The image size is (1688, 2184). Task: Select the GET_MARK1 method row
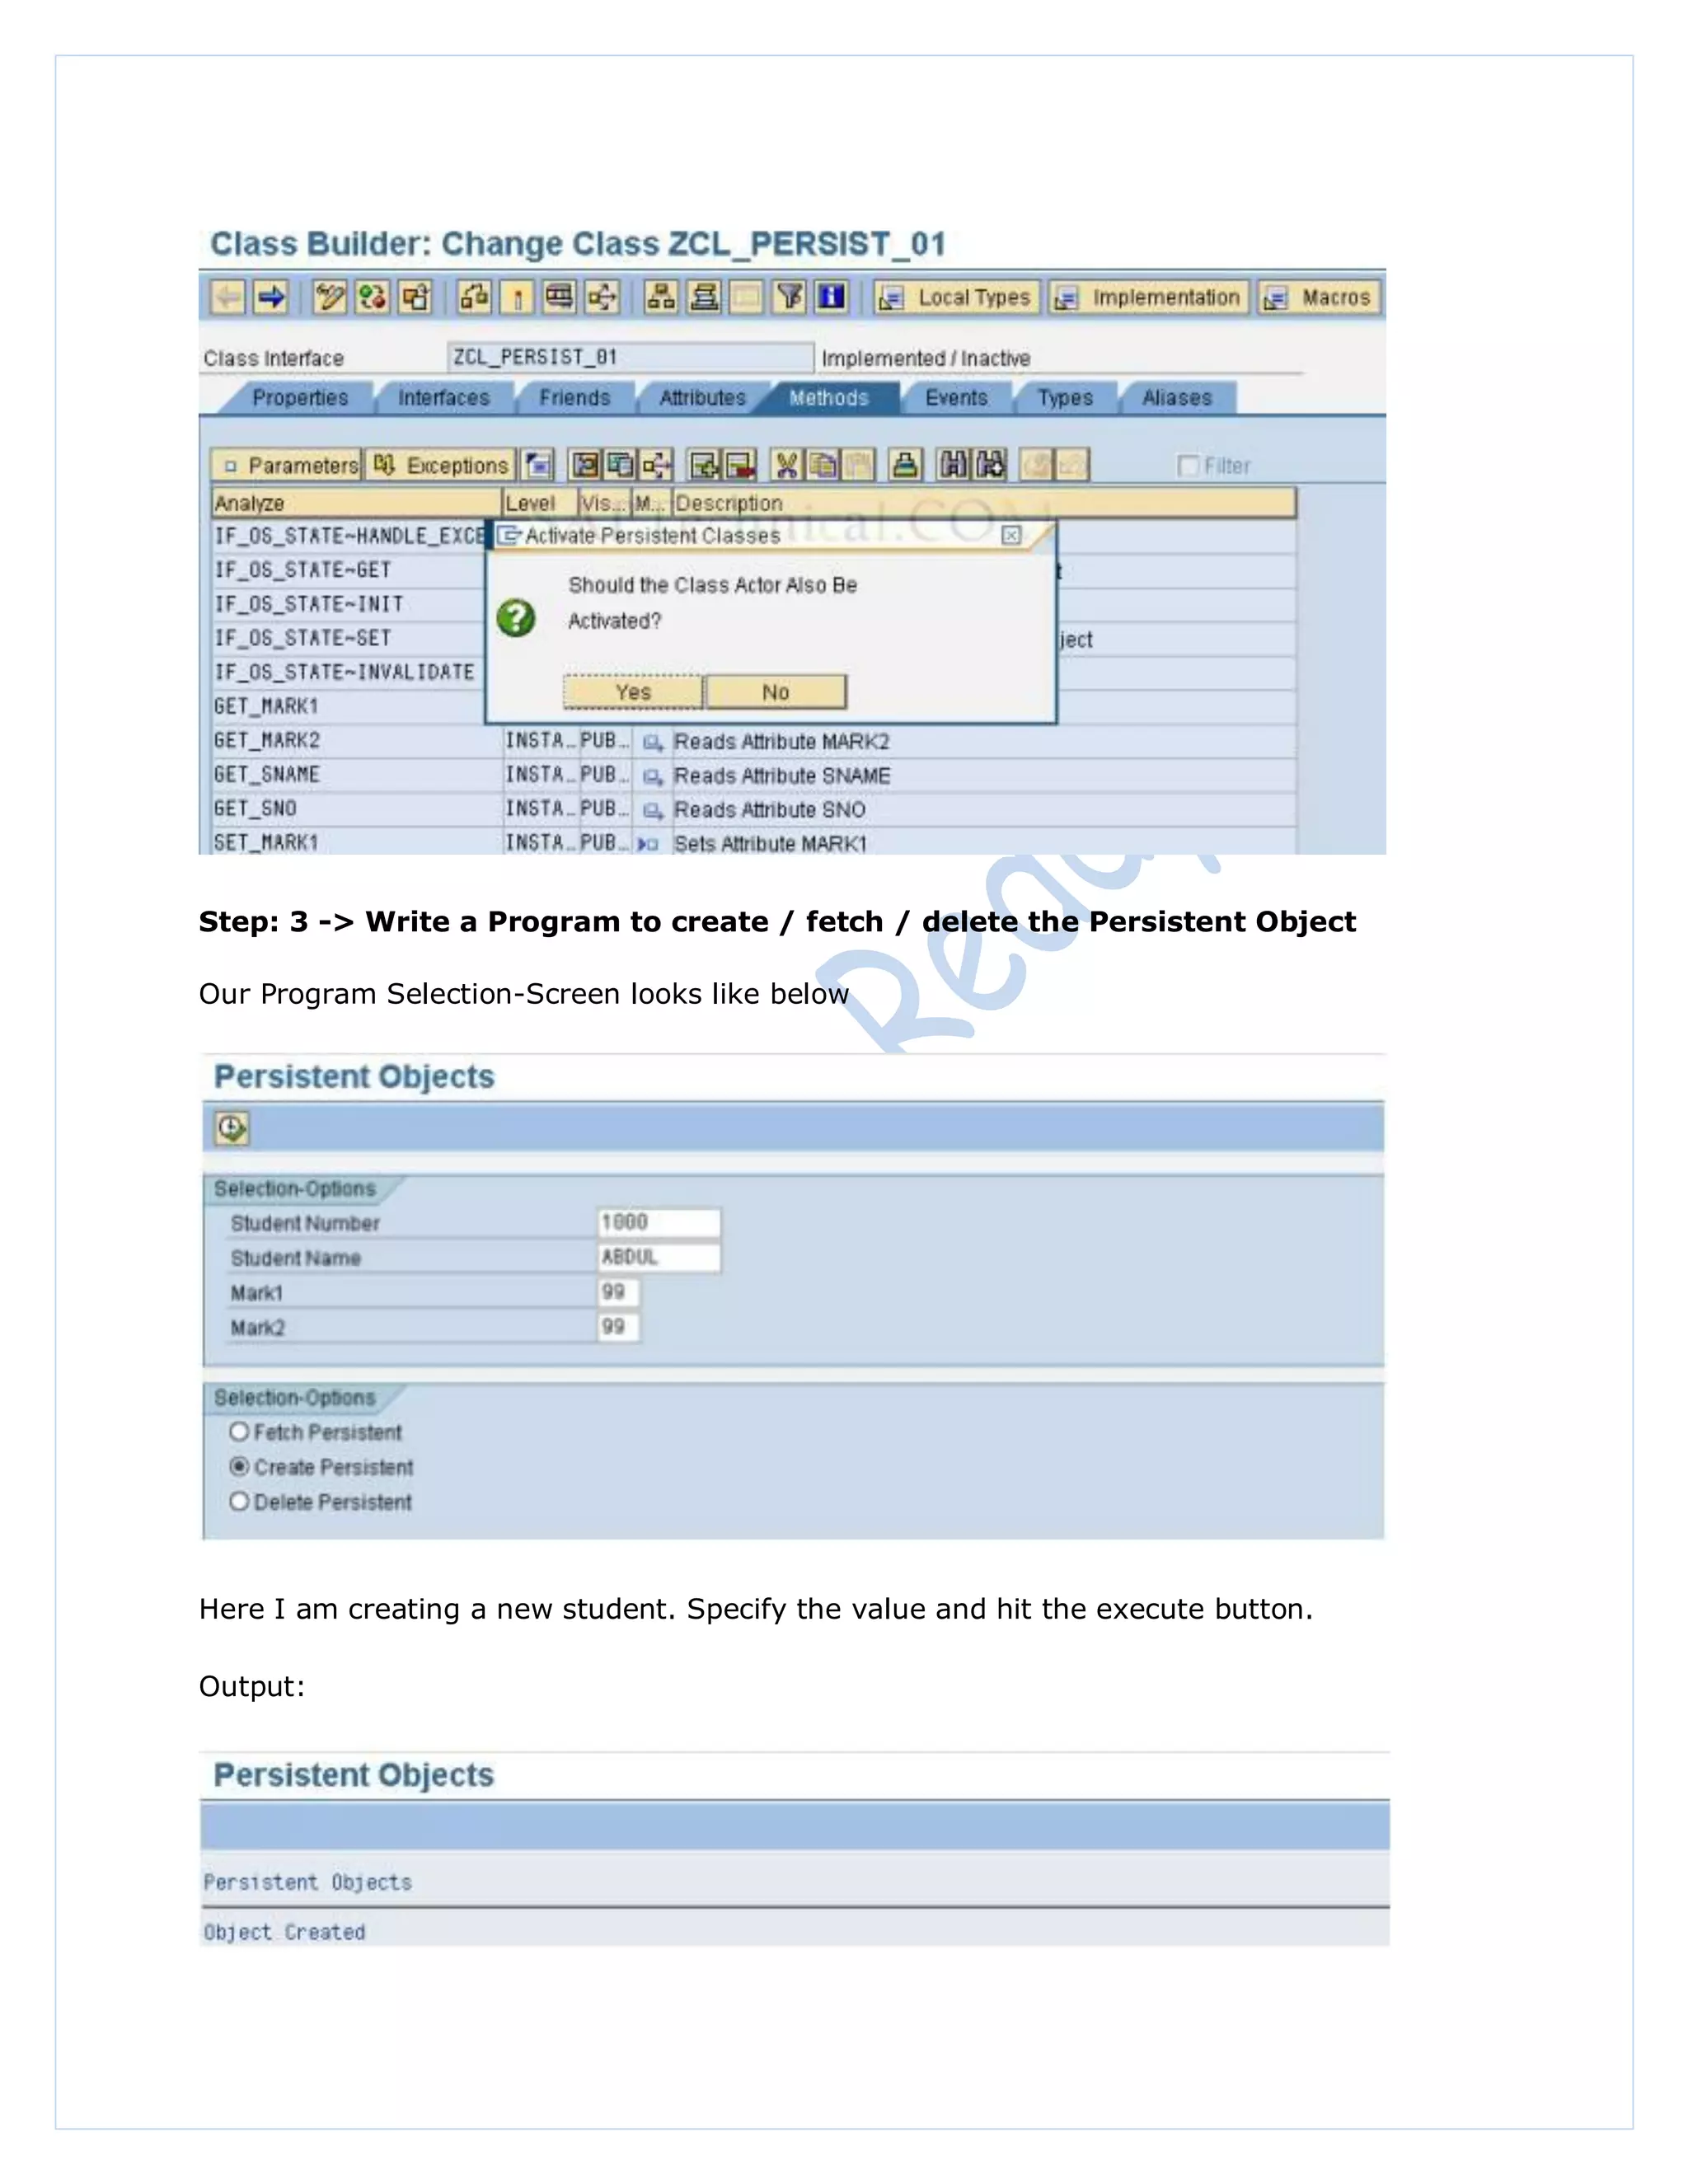pos(348,706)
